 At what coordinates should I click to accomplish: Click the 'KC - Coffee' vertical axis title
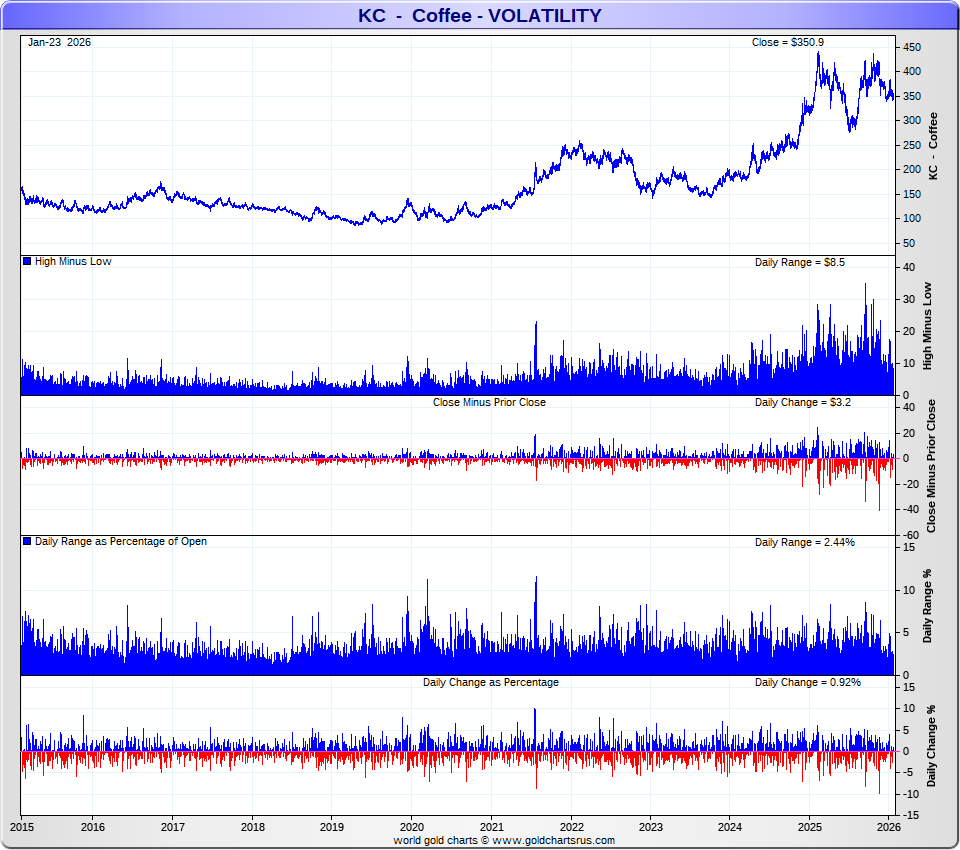(933, 146)
